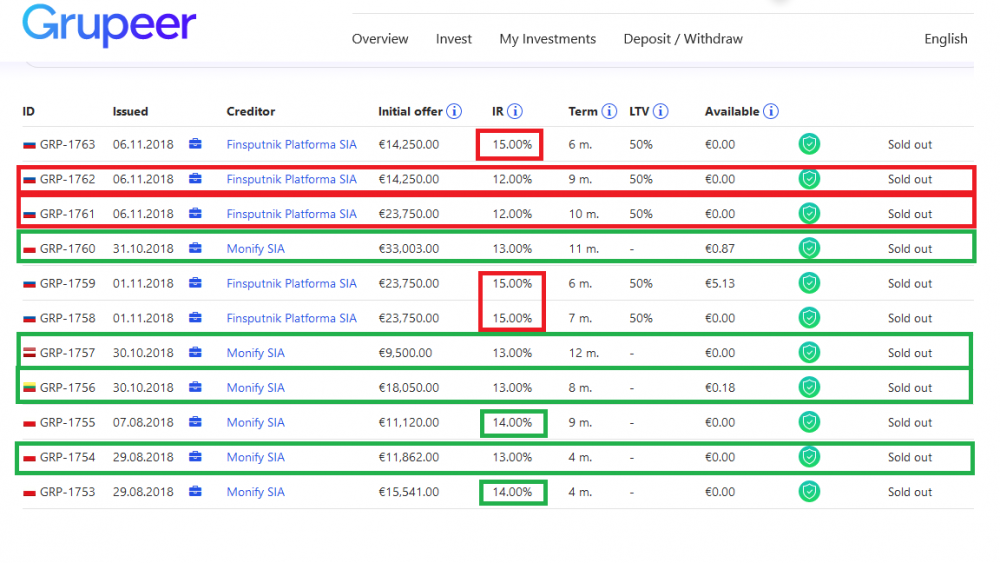Screen dimensions: 1000x563
Task: Click green shield icon in GRP-1760 row
Action: pyautogui.click(x=809, y=249)
